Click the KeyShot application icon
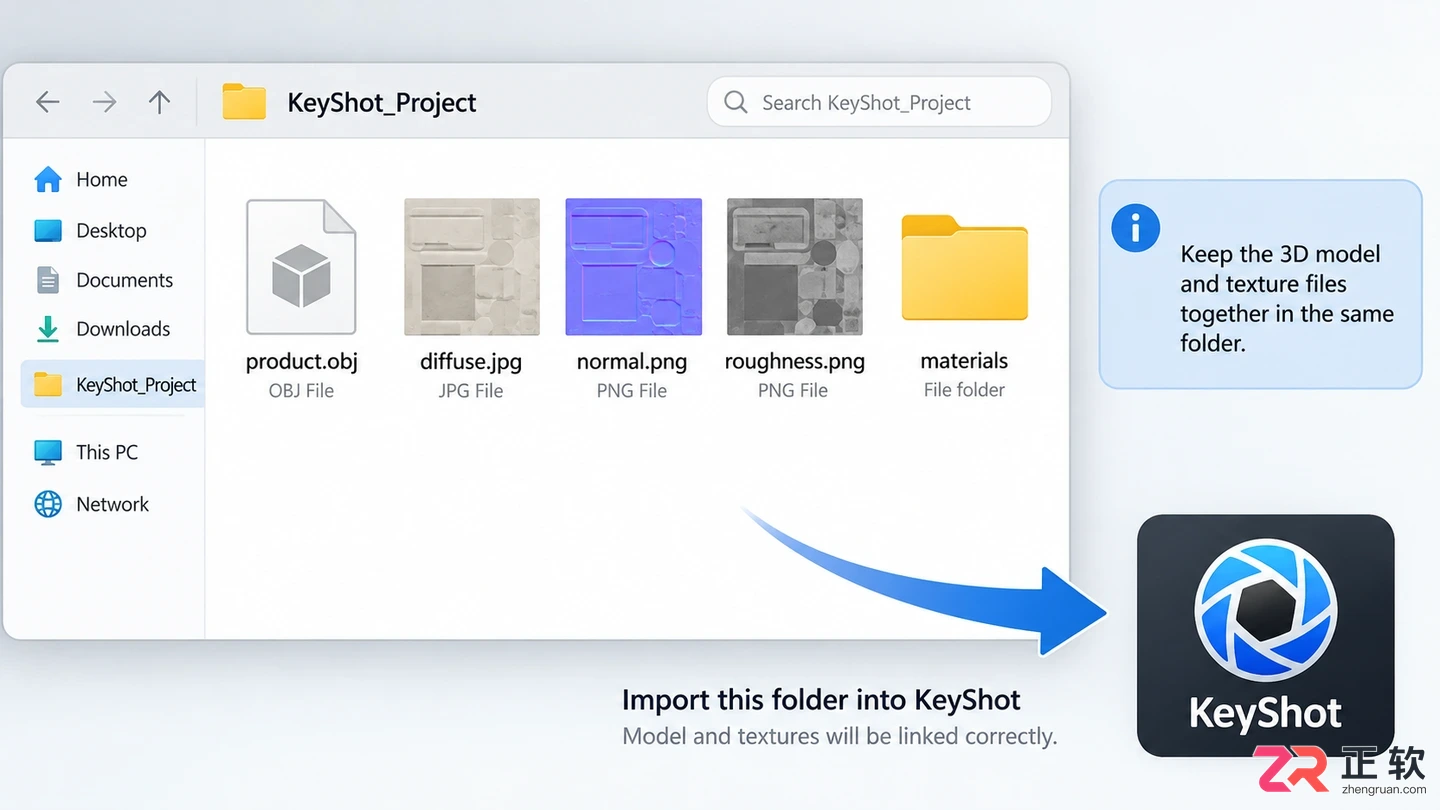1440x810 pixels. (1266, 635)
